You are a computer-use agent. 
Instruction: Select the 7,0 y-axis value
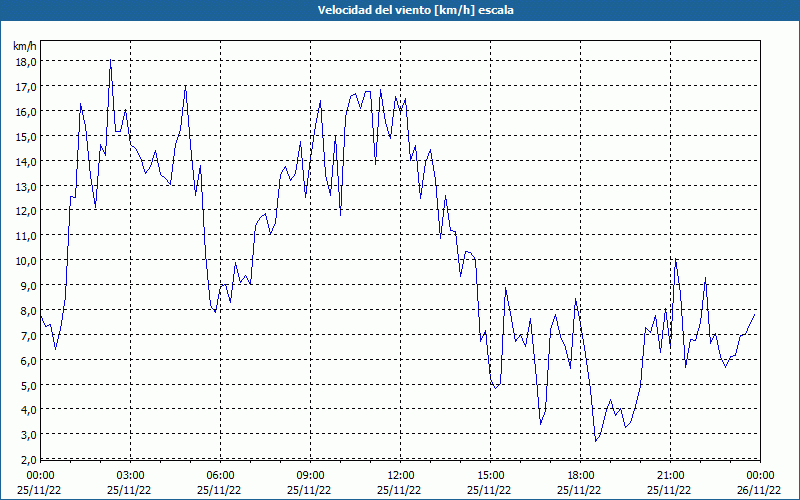(x=29, y=336)
